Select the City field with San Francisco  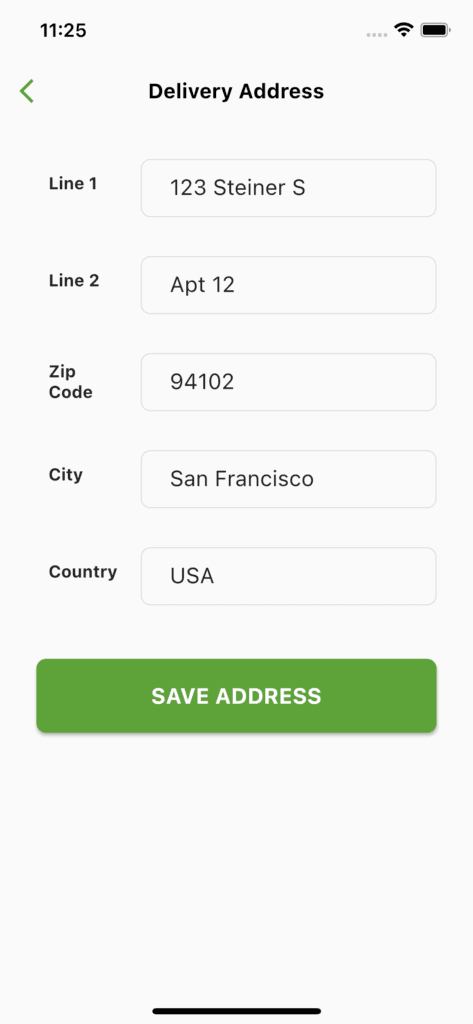pyautogui.click(x=289, y=479)
